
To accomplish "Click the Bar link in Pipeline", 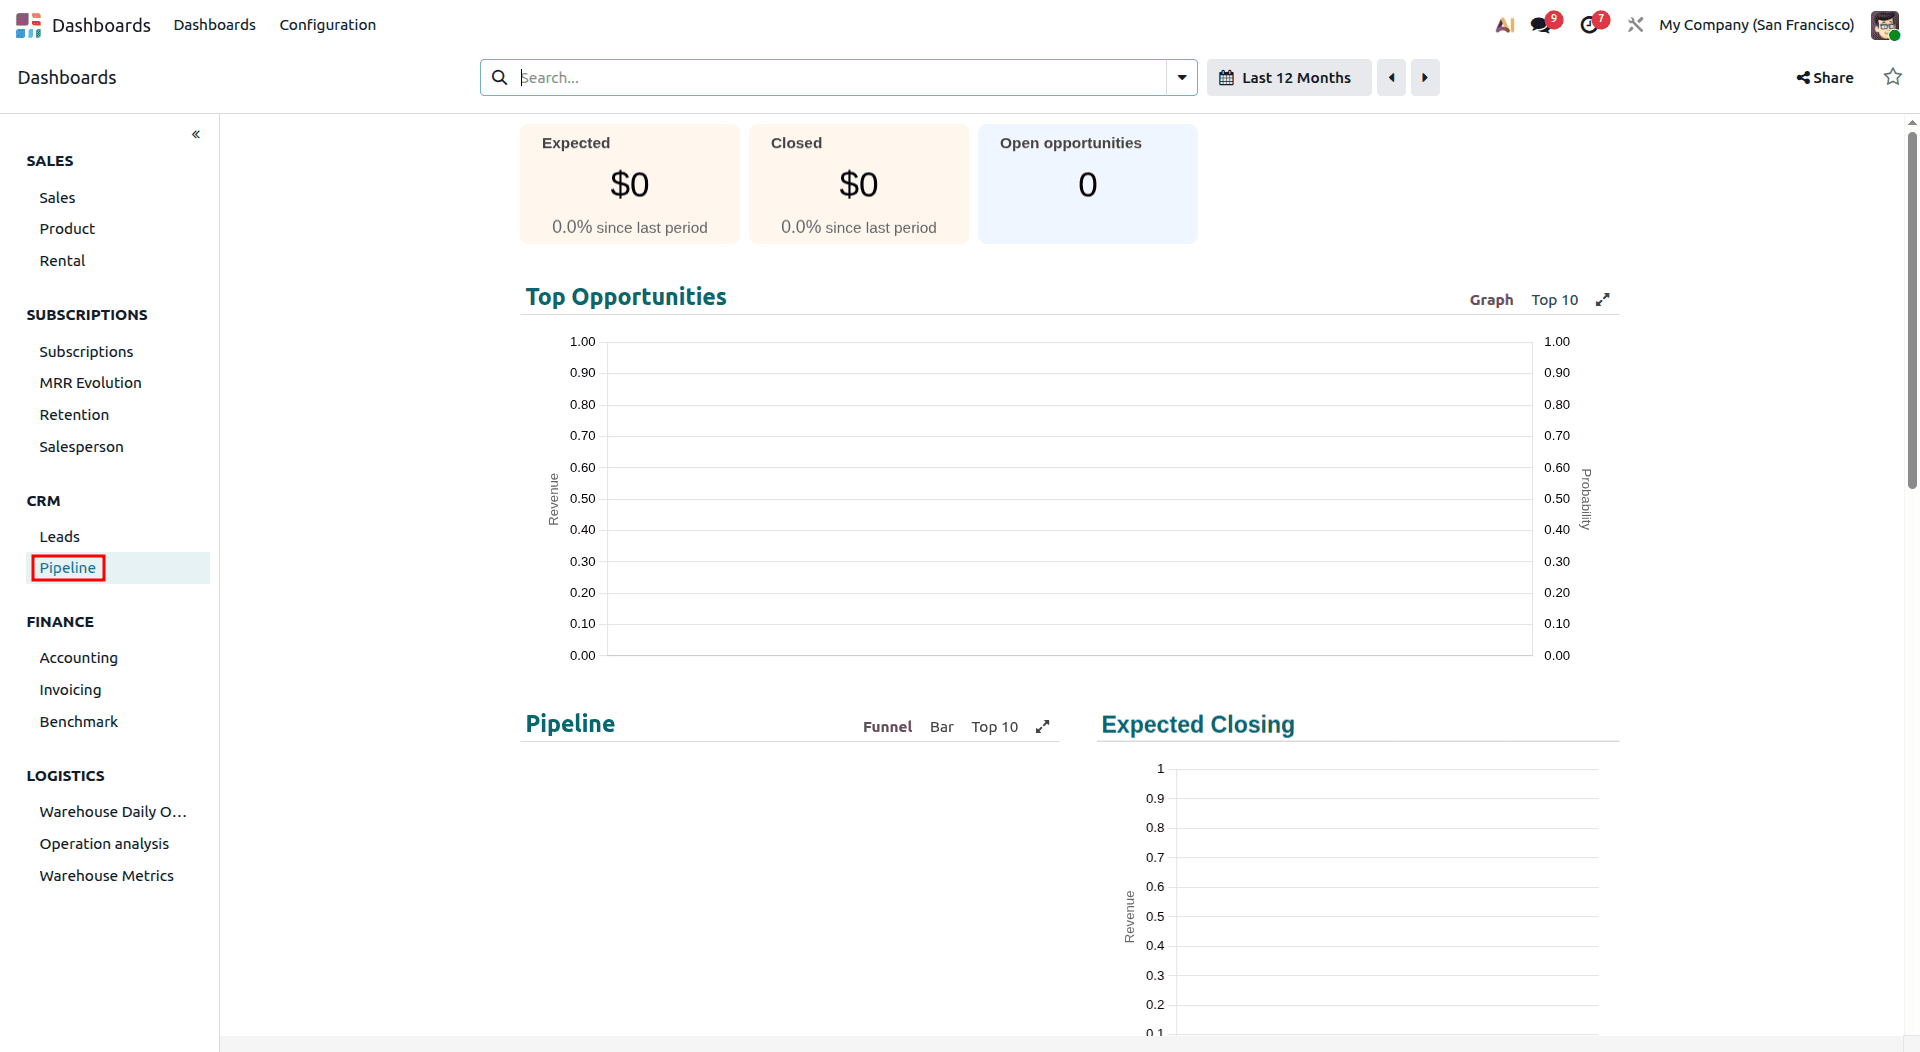I will coord(941,727).
